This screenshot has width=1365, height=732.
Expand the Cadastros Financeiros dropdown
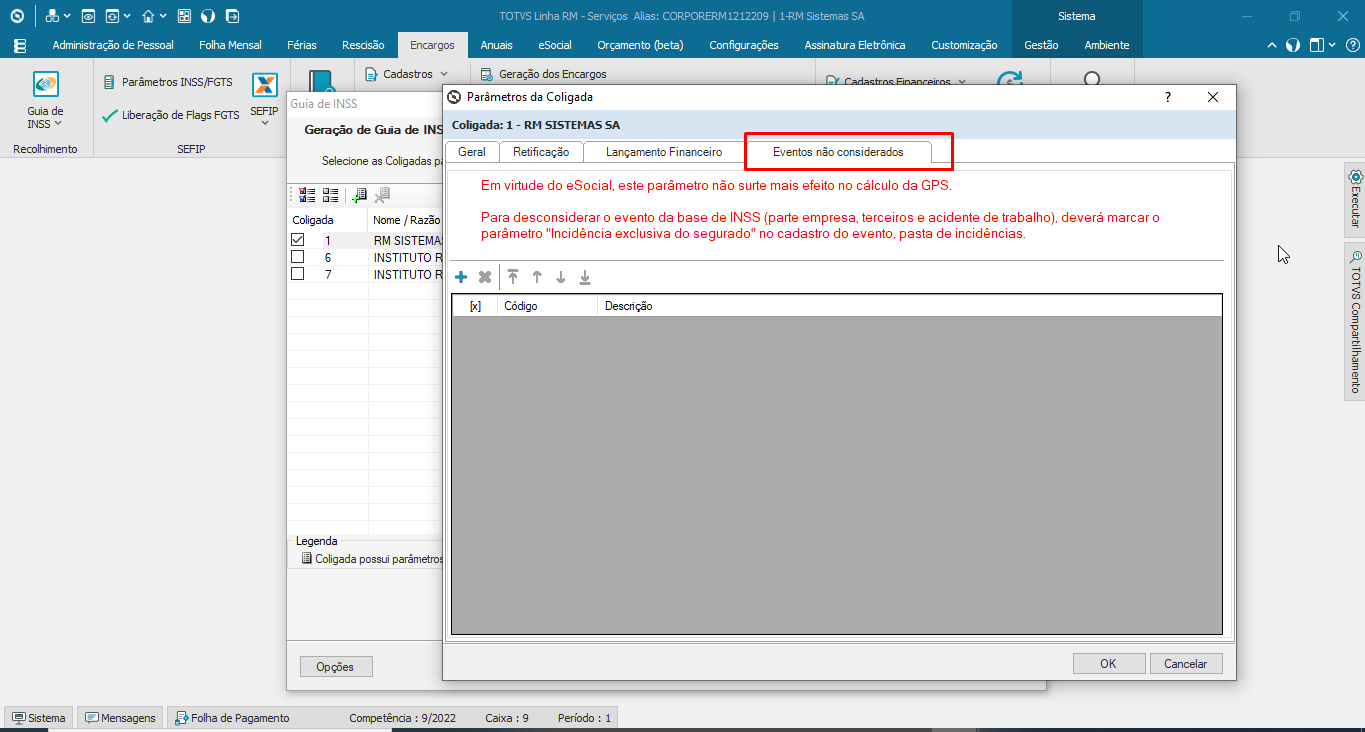(962, 82)
